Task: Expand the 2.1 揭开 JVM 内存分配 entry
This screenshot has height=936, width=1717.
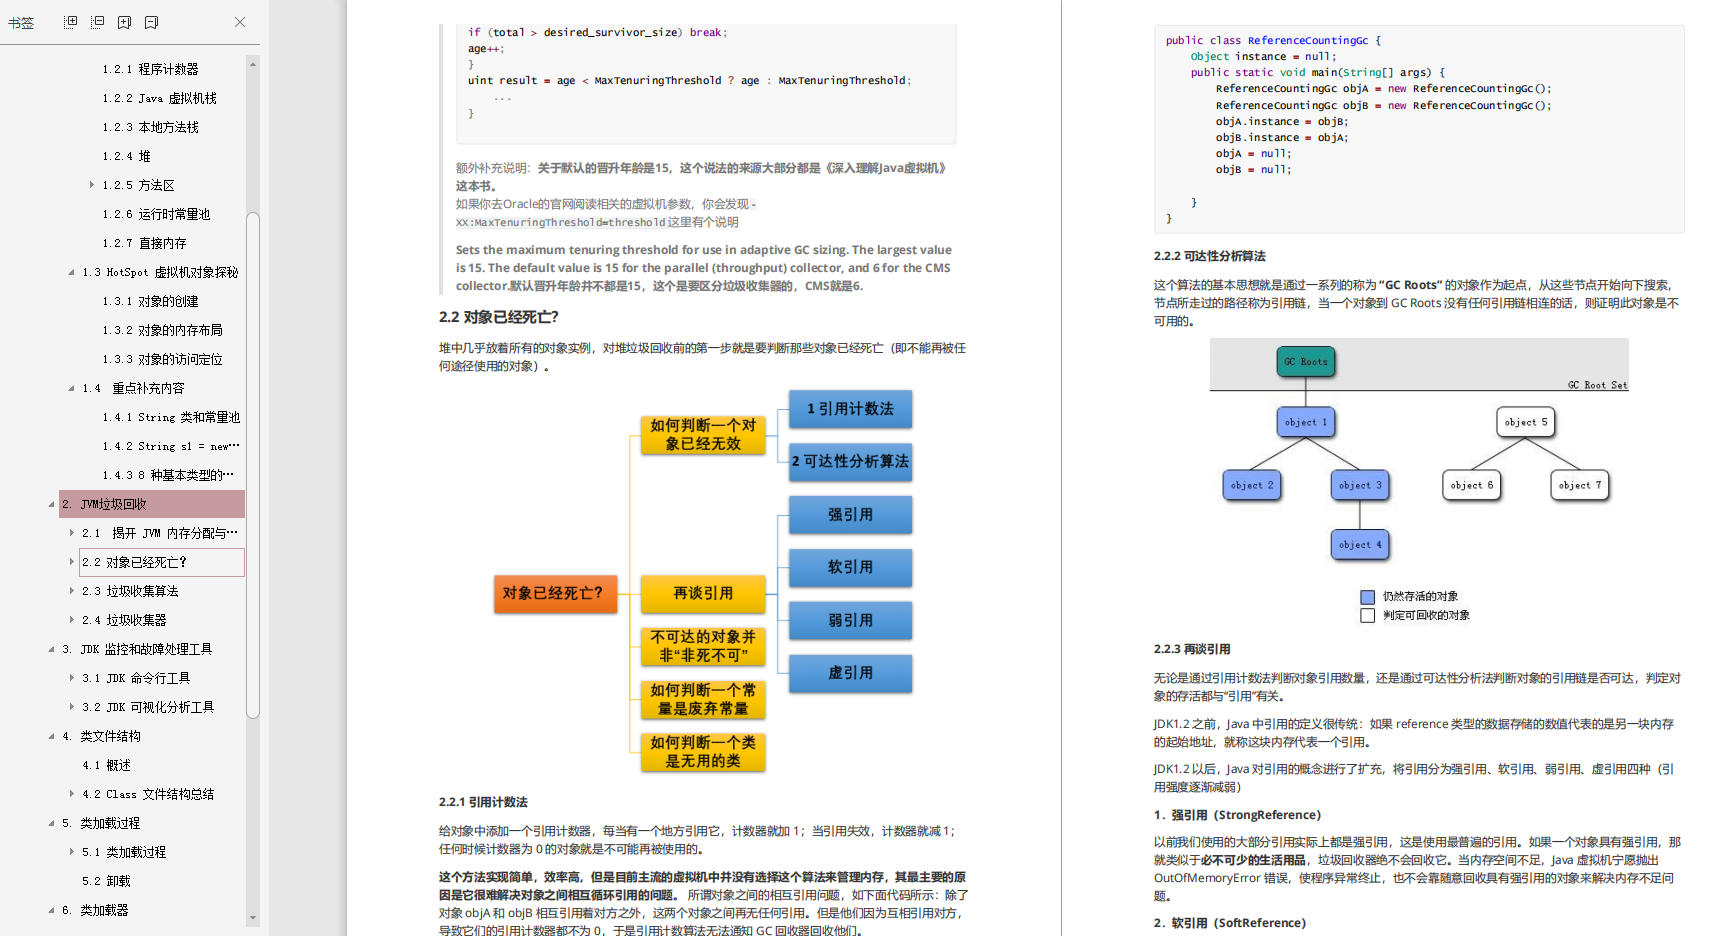Action: (70, 533)
